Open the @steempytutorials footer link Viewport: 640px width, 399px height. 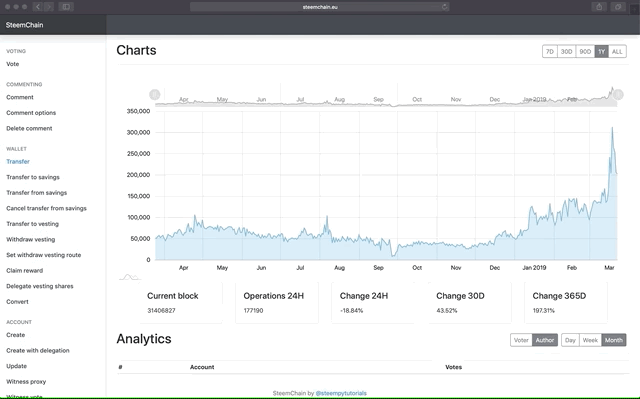[x=341, y=393]
